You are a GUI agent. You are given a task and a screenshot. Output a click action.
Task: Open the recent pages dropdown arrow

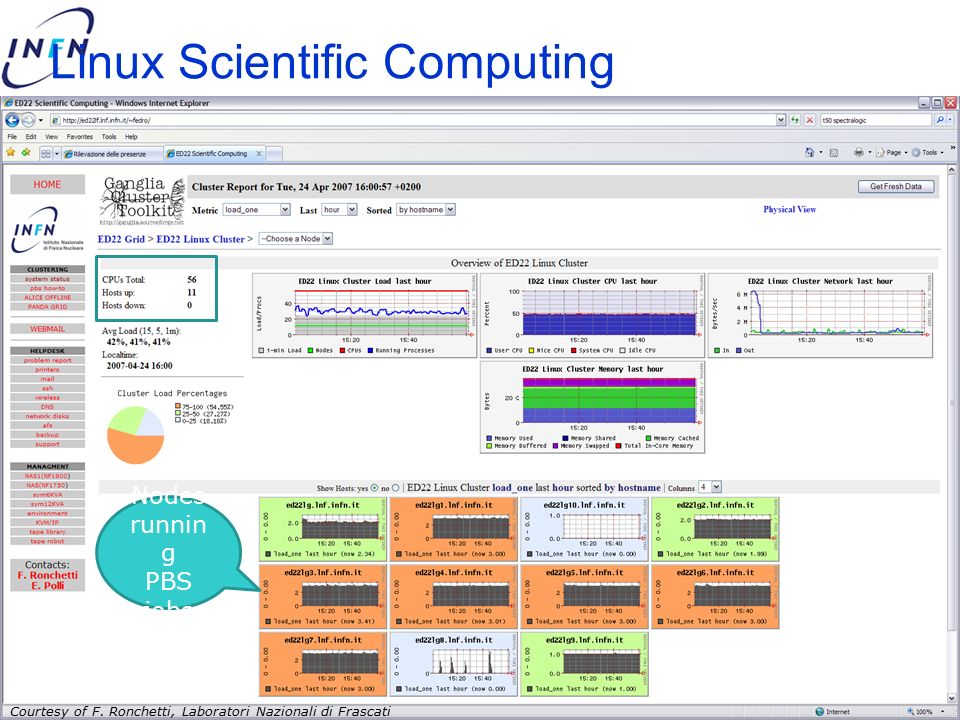(x=40, y=121)
